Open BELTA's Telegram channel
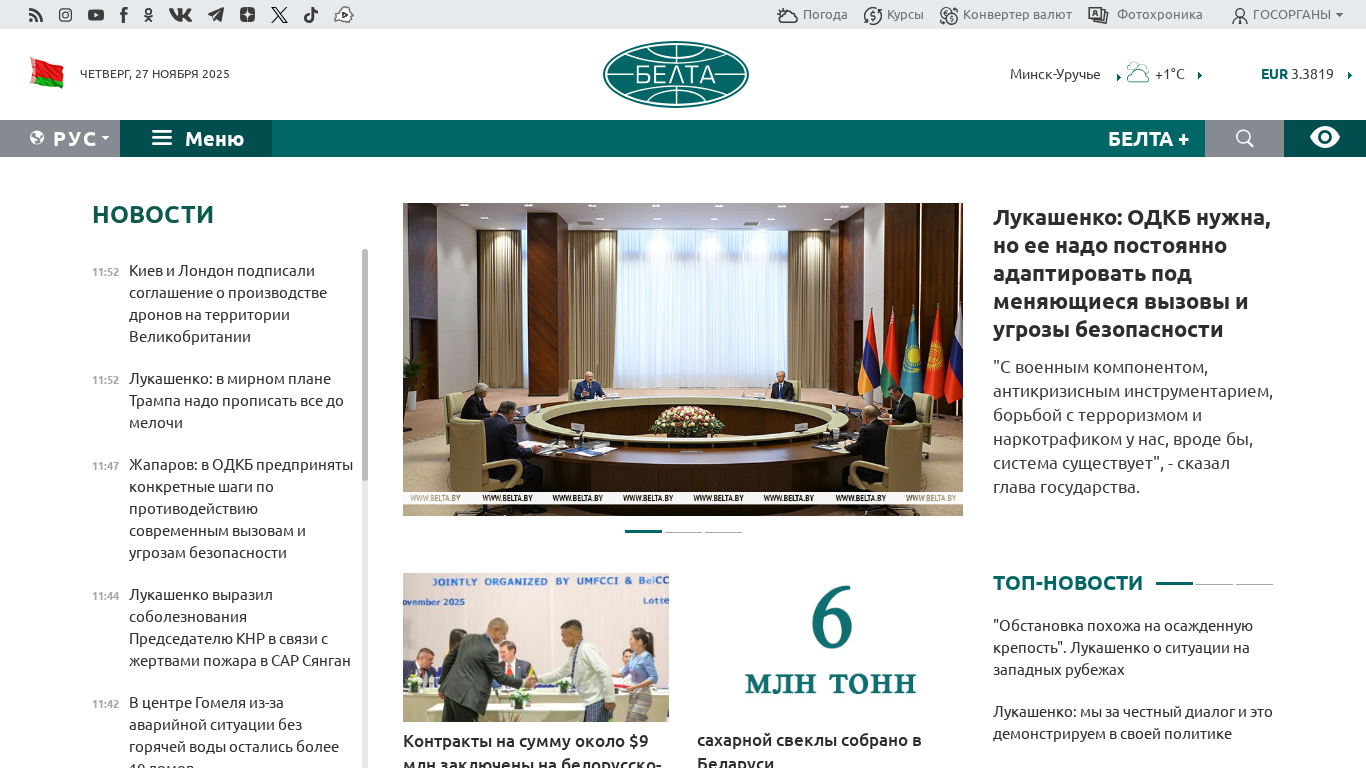1366x768 pixels. click(216, 15)
